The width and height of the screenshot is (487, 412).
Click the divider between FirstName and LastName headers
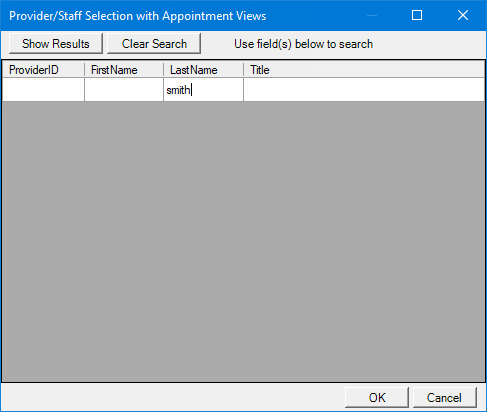(x=164, y=70)
